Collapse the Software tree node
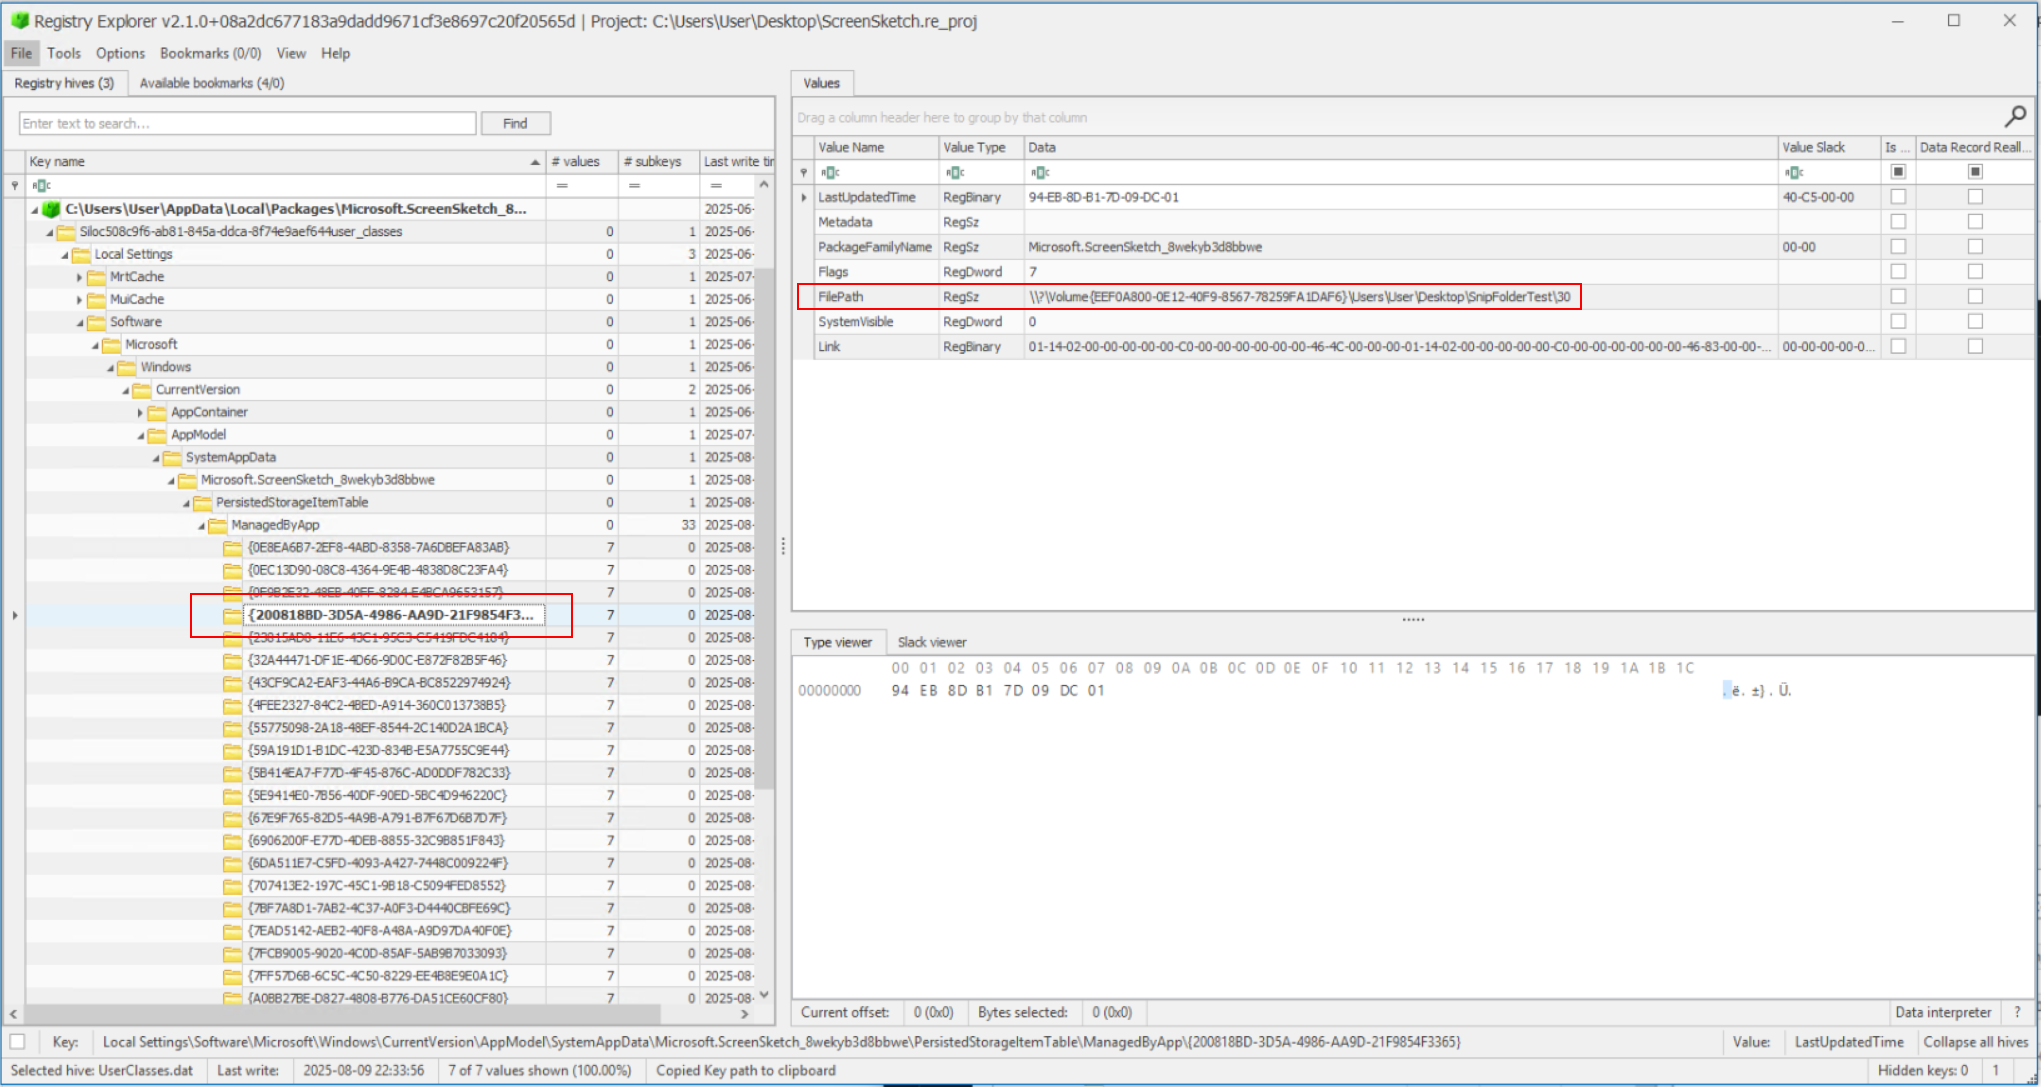The image size is (2041, 1087). pos(80,322)
